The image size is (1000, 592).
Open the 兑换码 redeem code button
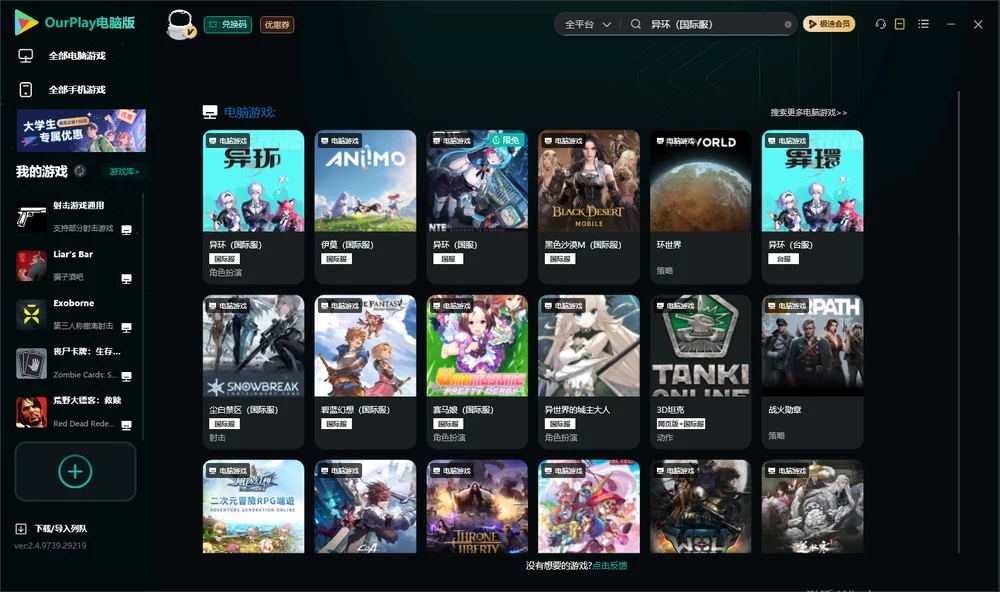pyautogui.click(x=228, y=24)
